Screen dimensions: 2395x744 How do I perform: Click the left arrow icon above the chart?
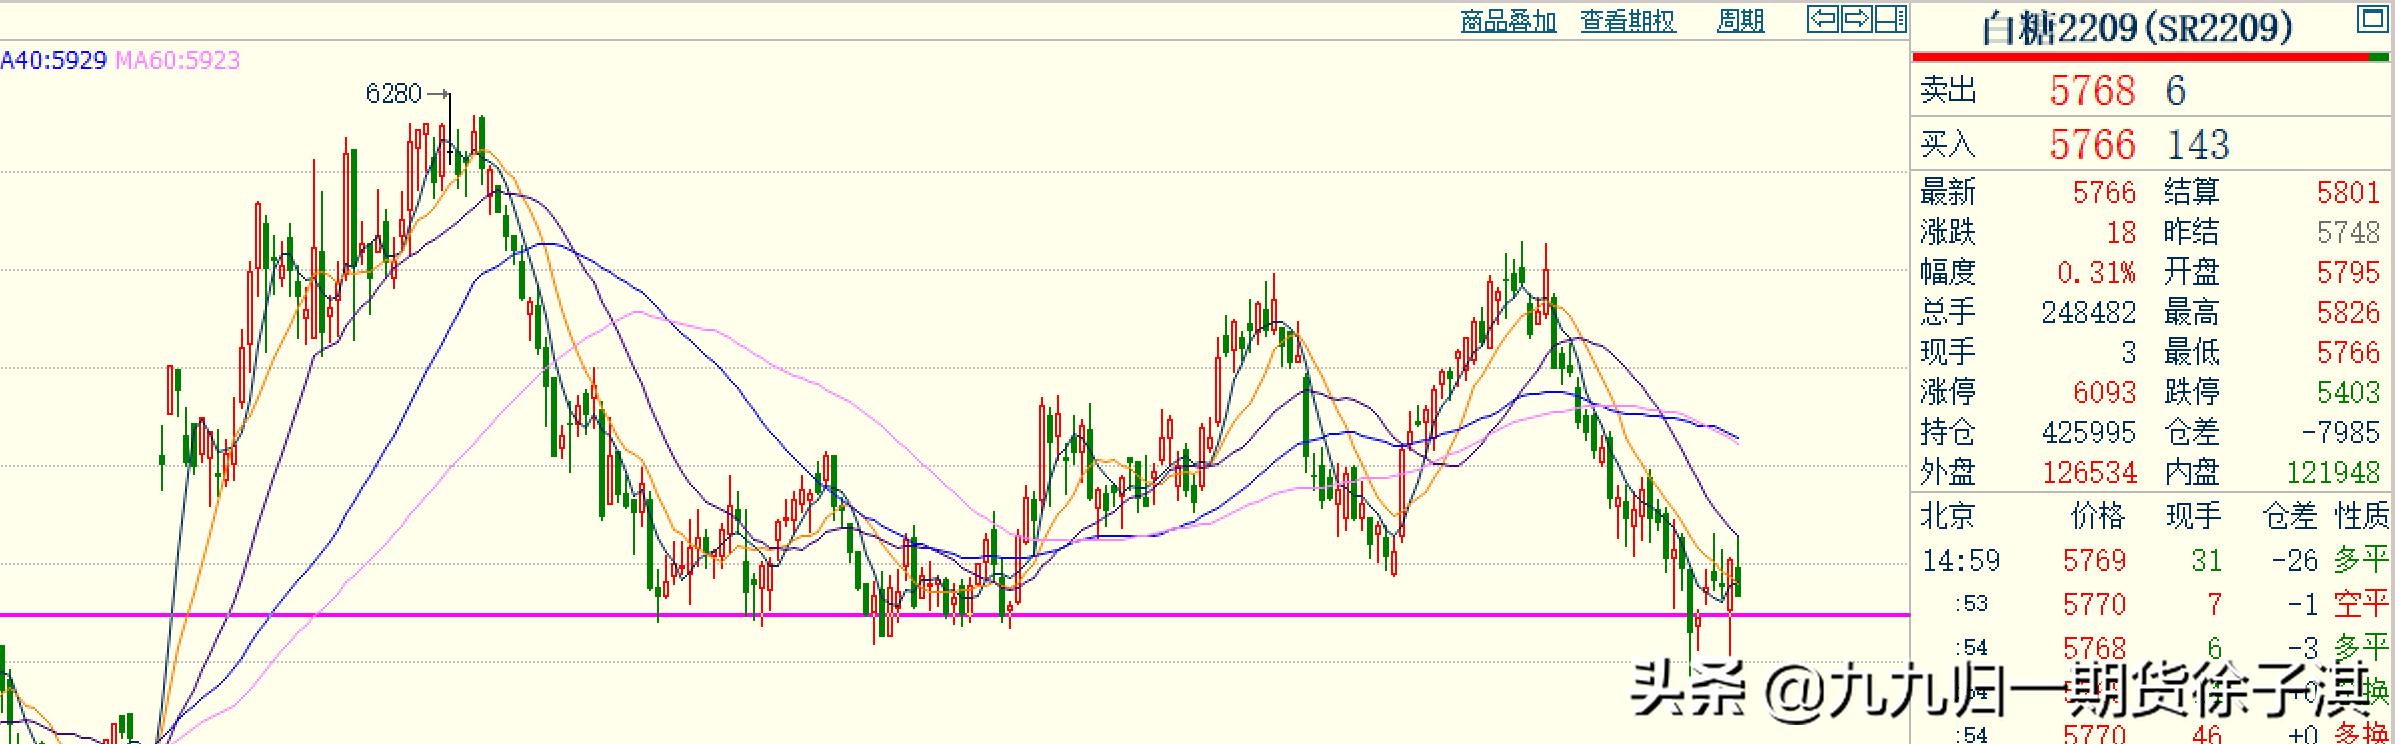(1823, 19)
